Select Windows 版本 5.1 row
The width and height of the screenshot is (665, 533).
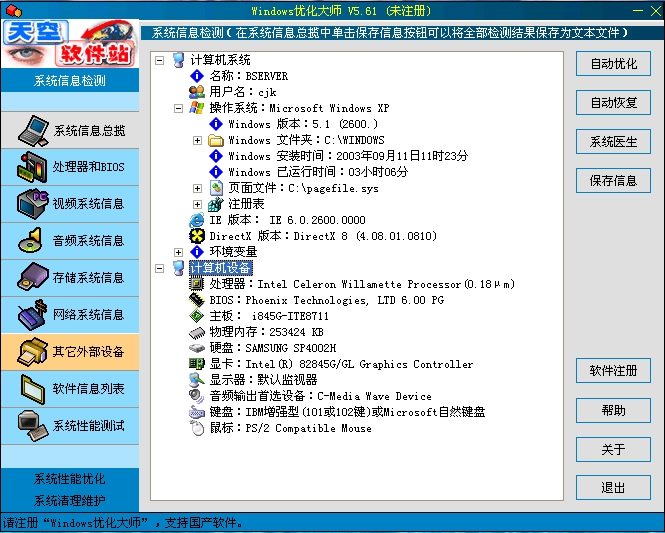coord(303,124)
